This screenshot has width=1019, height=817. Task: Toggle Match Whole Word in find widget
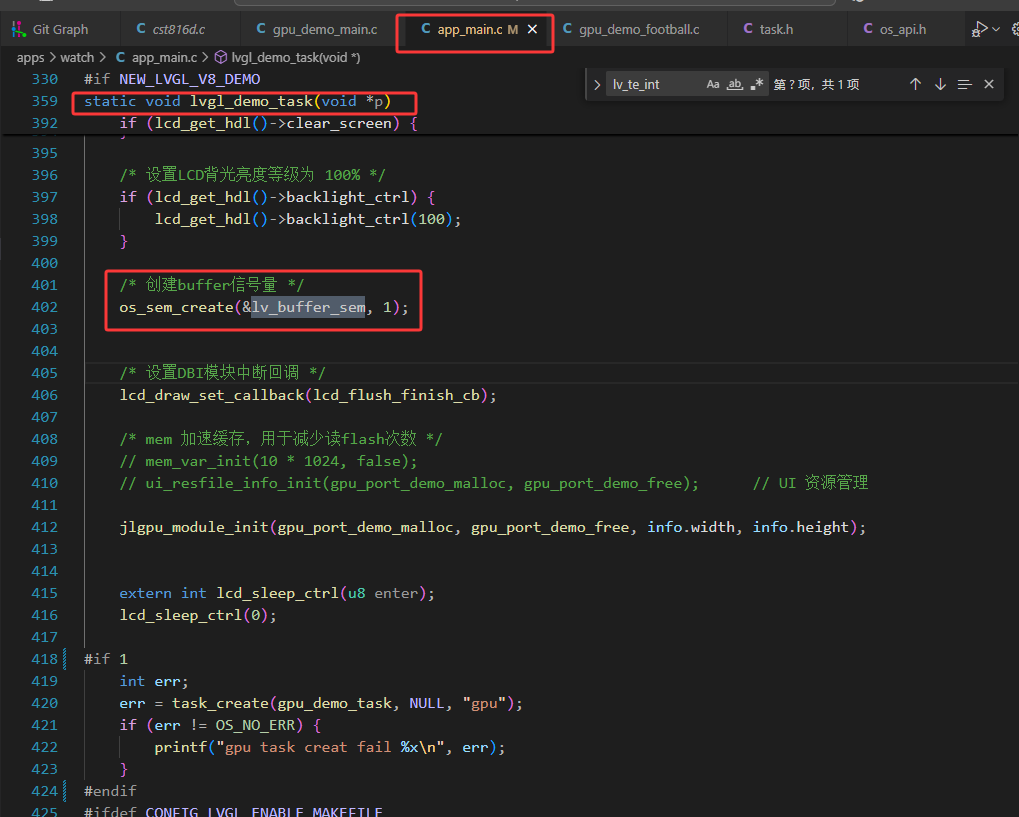point(735,84)
